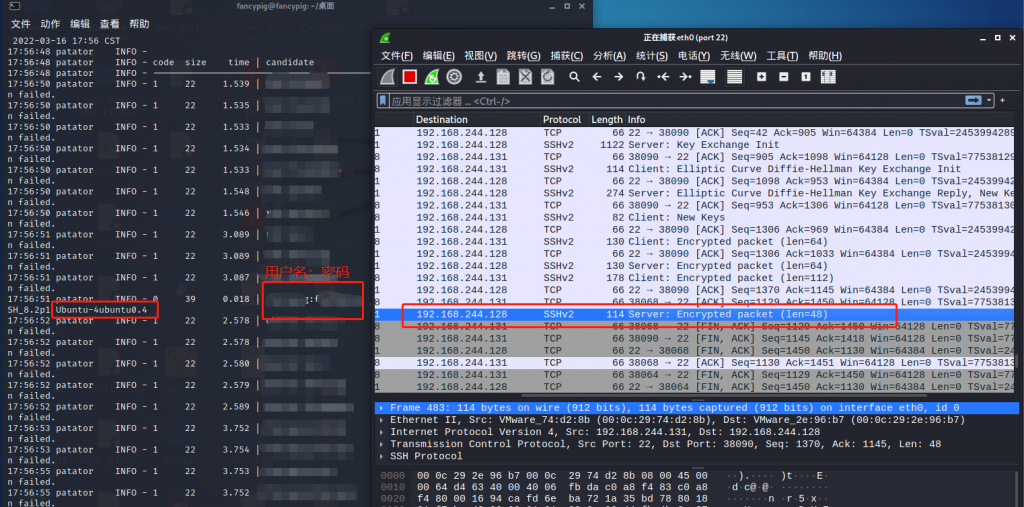Go back to previous packet arrow
This screenshot has width=1024, height=507.
pos(596,77)
